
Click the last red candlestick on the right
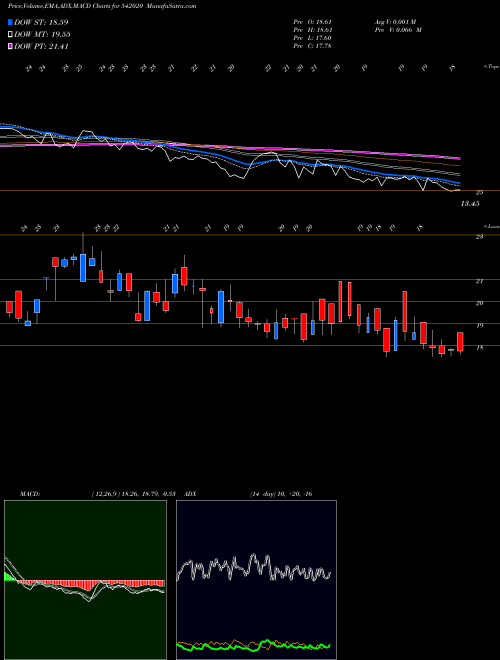pyautogui.click(x=460, y=342)
